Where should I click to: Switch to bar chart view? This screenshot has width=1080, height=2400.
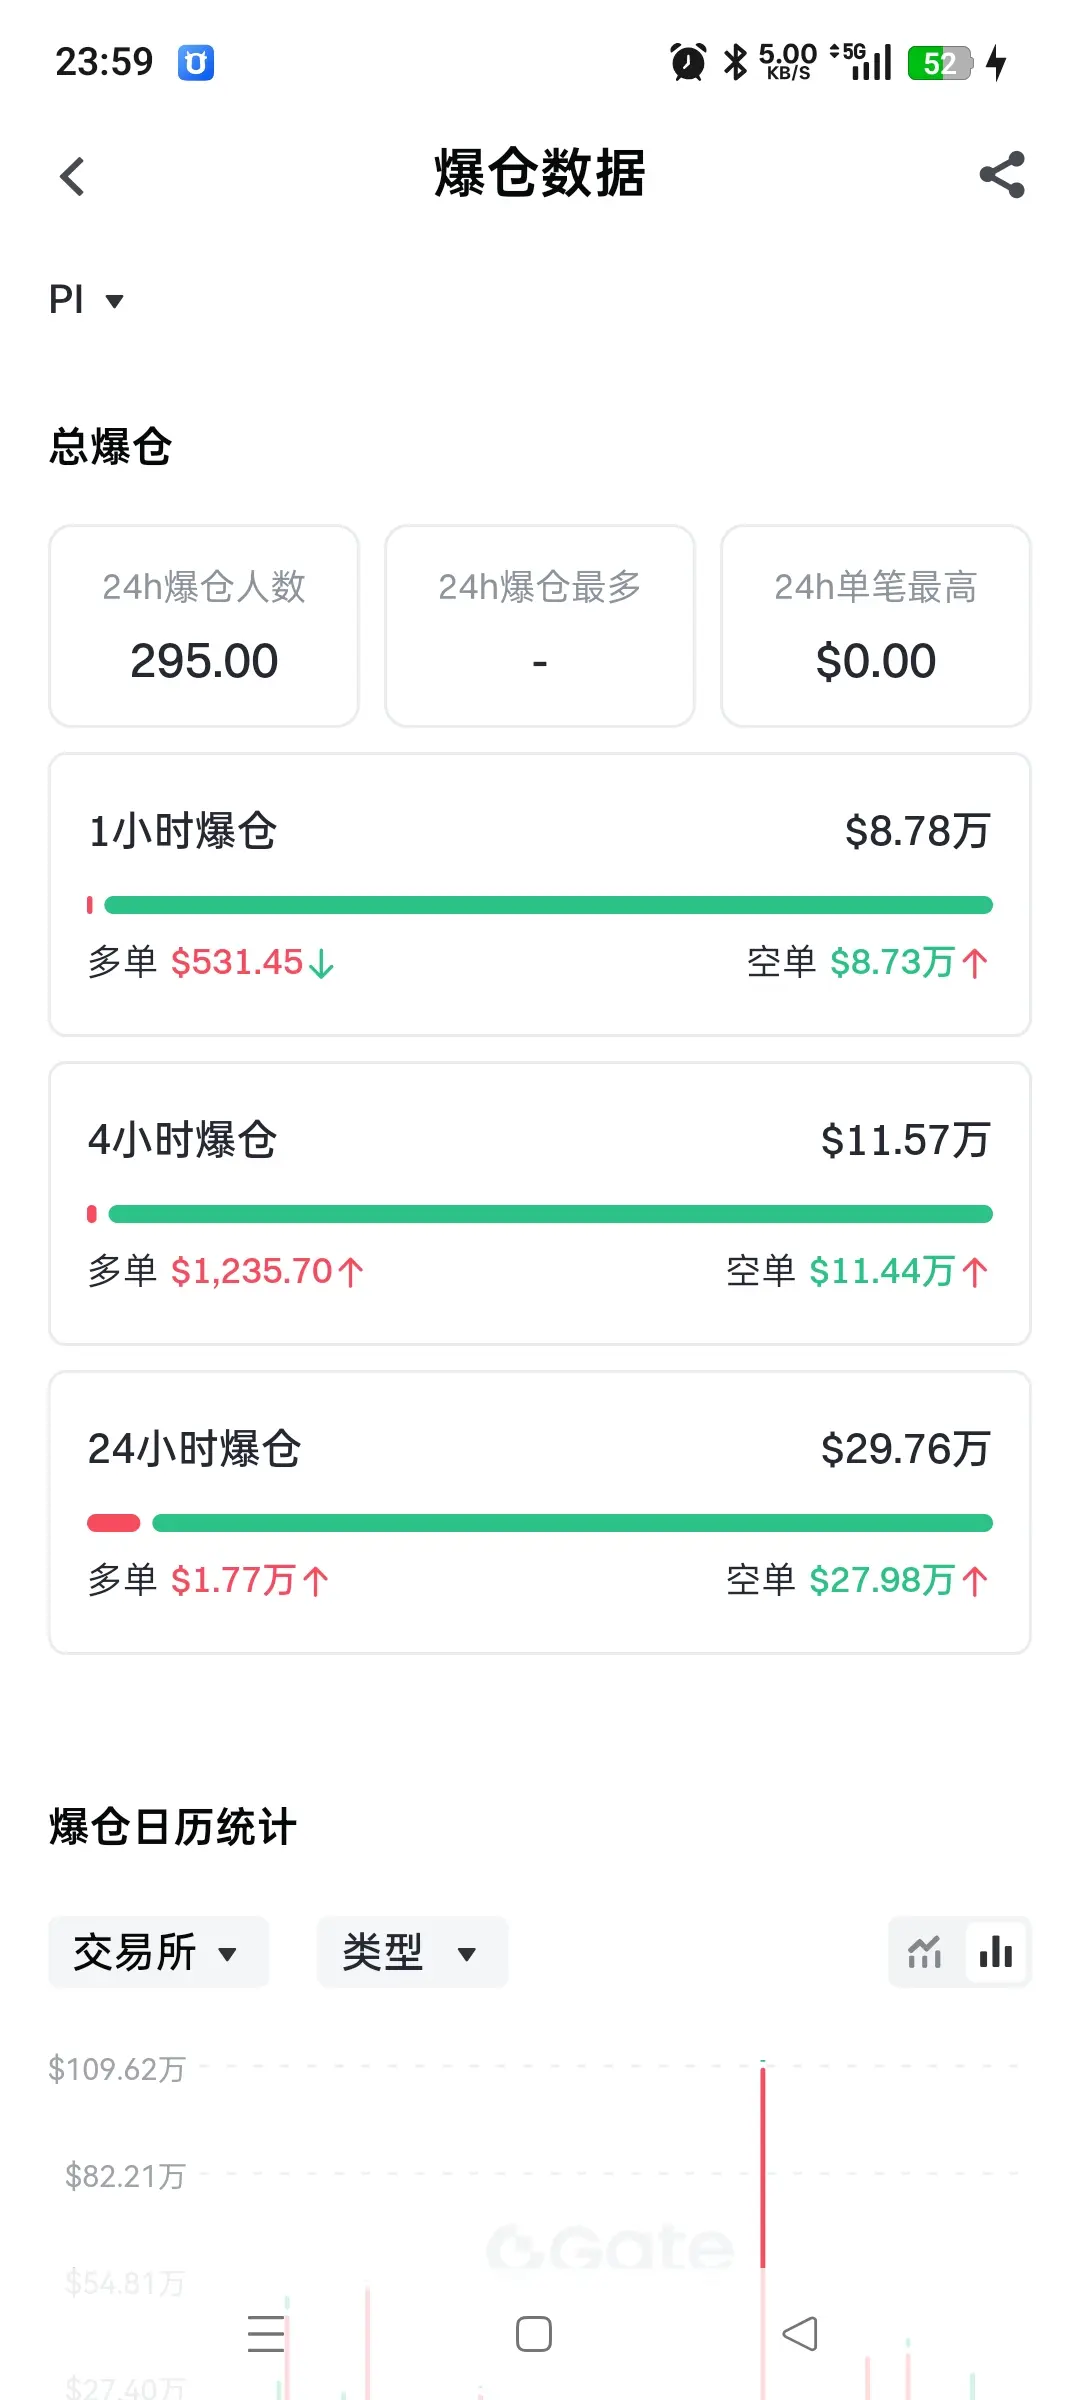pyautogui.click(x=996, y=1951)
